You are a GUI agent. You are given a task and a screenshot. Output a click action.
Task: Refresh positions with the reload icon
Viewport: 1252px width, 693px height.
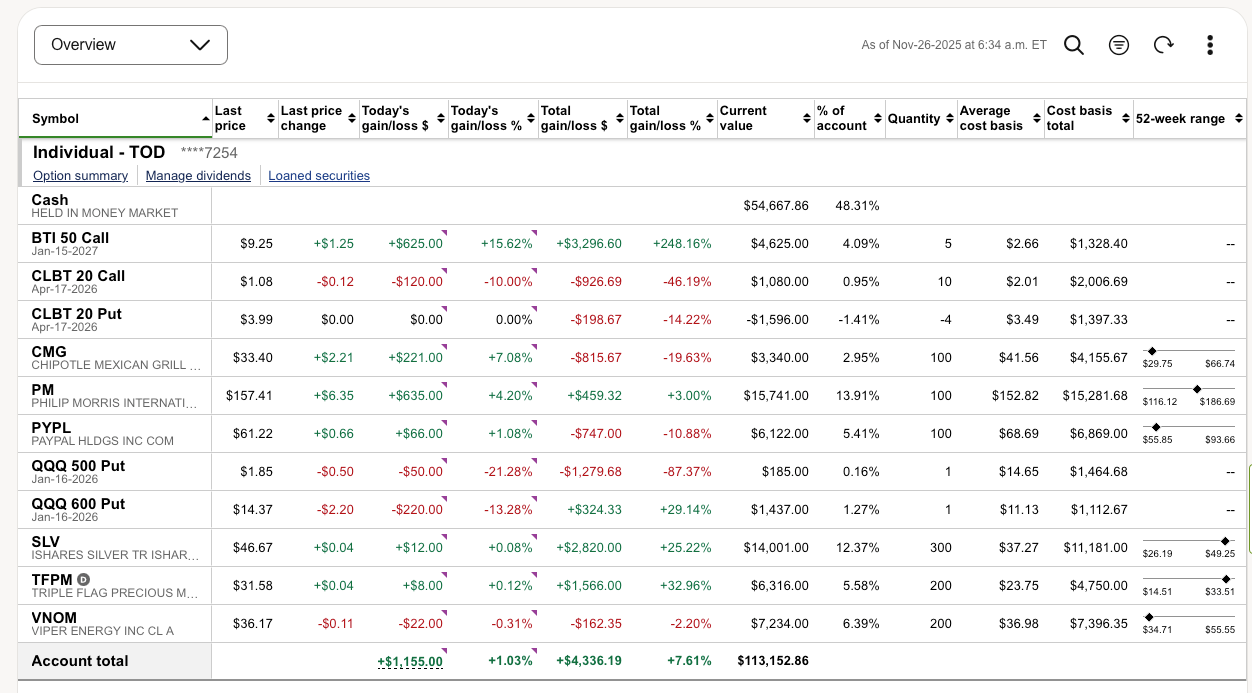(1164, 45)
